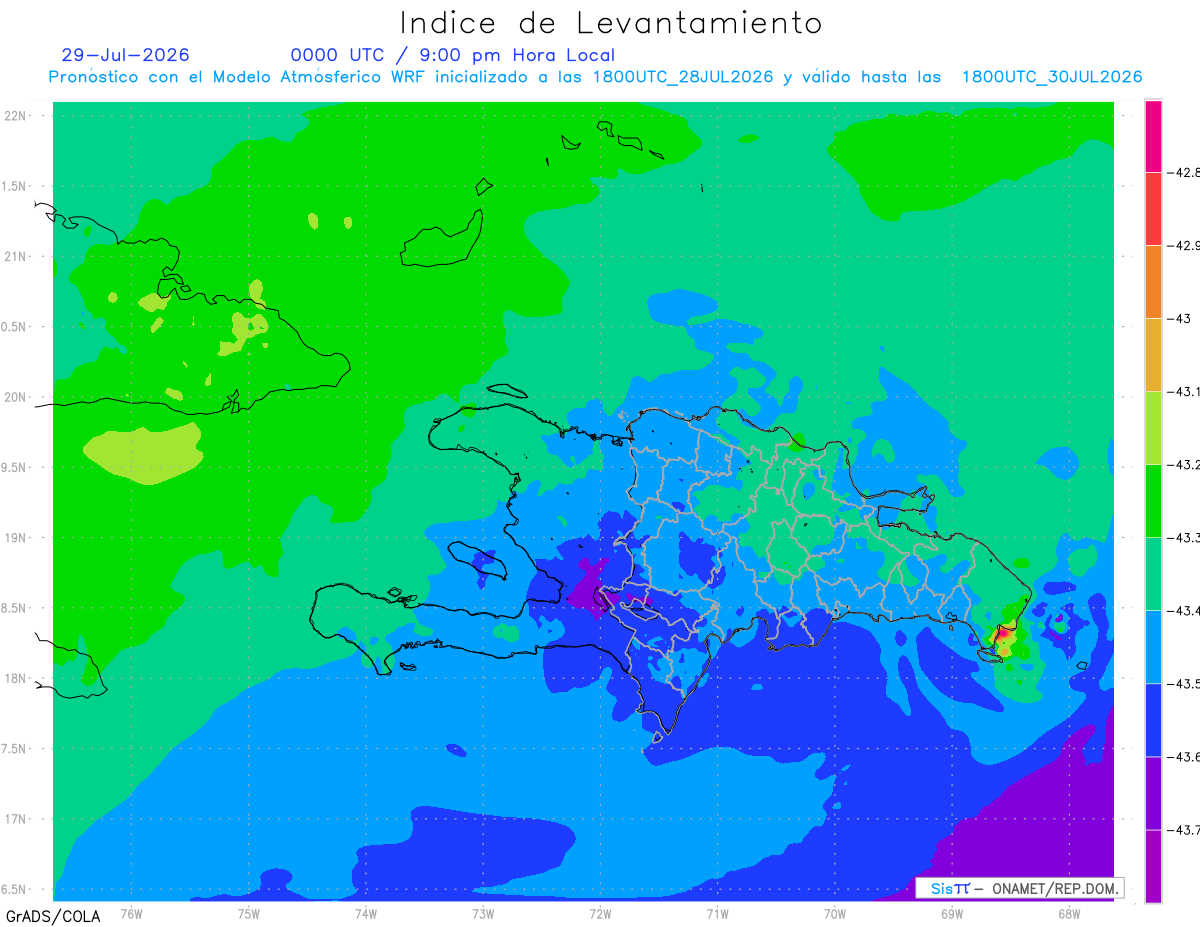Image resolution: width=1200 pixels, height=927 pixels.
Task: Click the longitude label '76W'
Action: [131, 913]
